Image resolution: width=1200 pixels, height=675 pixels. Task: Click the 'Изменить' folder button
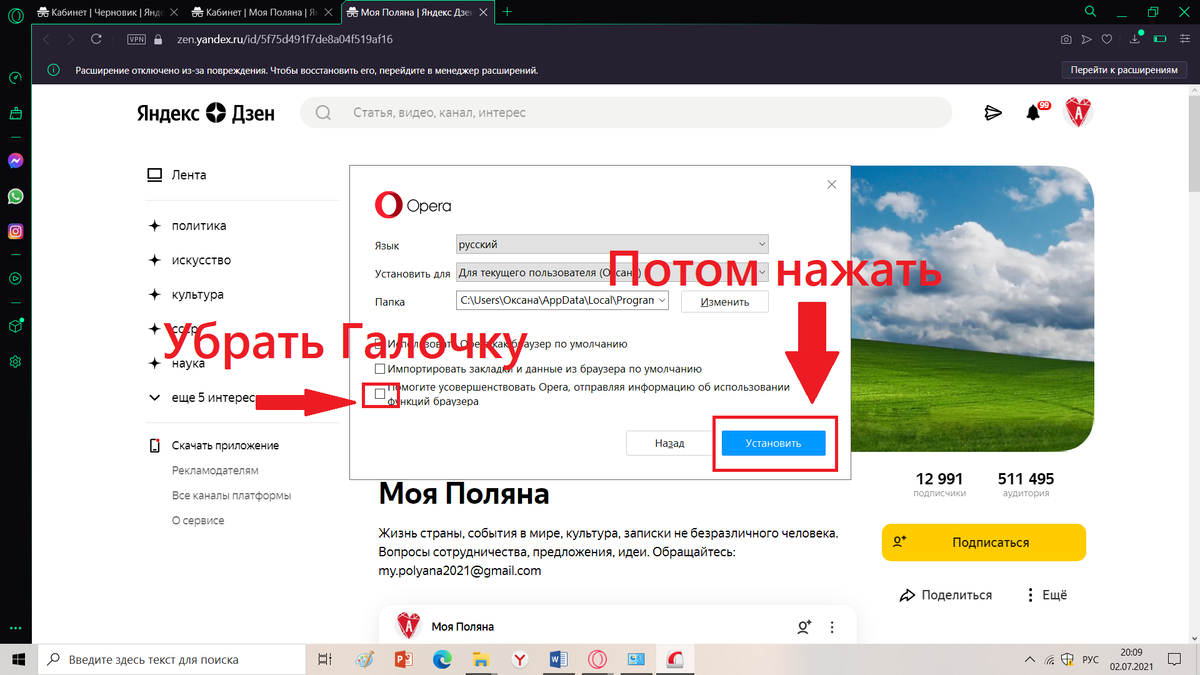pyautogui.click(x=724, y=301)
